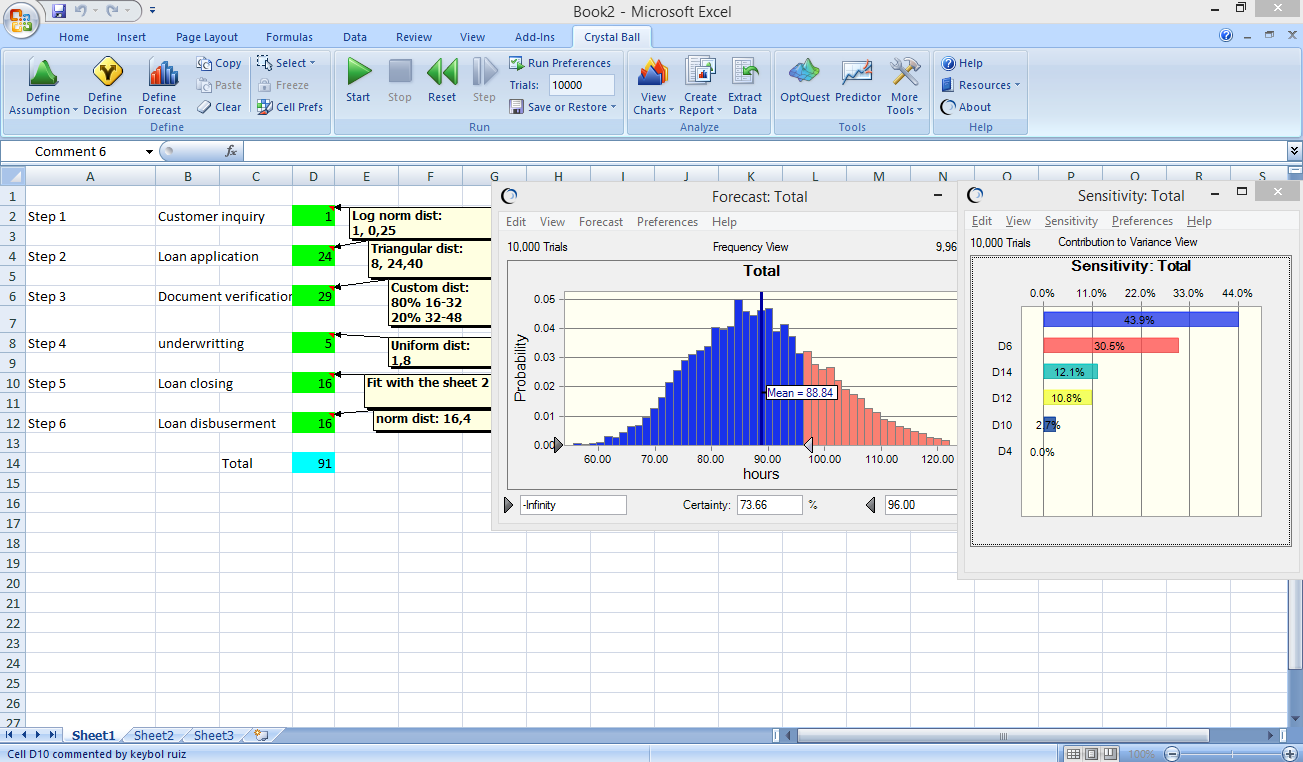Click the Excel help question mark icon
This screenshot has height=762, width=1303.
(1227, 36)
